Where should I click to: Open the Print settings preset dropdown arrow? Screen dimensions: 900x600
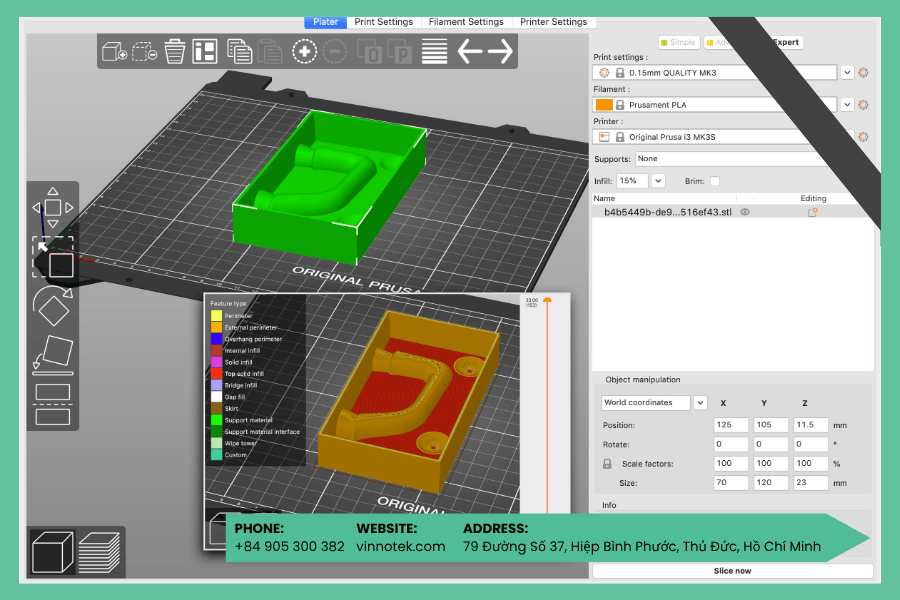[x=847, y=73]
